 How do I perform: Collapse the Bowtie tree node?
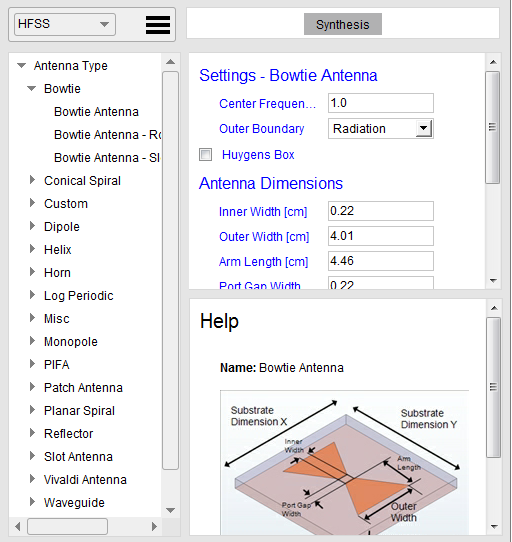31,88
